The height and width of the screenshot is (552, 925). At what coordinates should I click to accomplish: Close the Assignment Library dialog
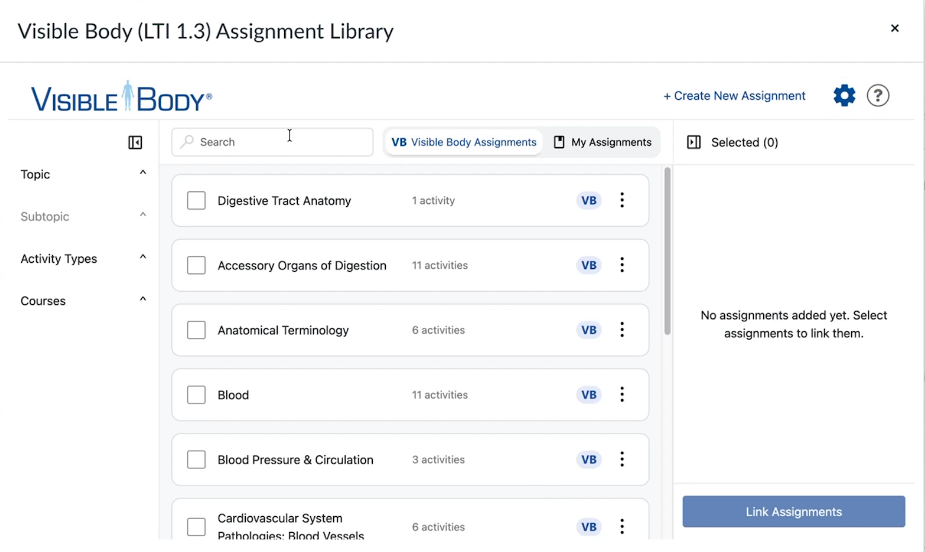tap(895, 28)
